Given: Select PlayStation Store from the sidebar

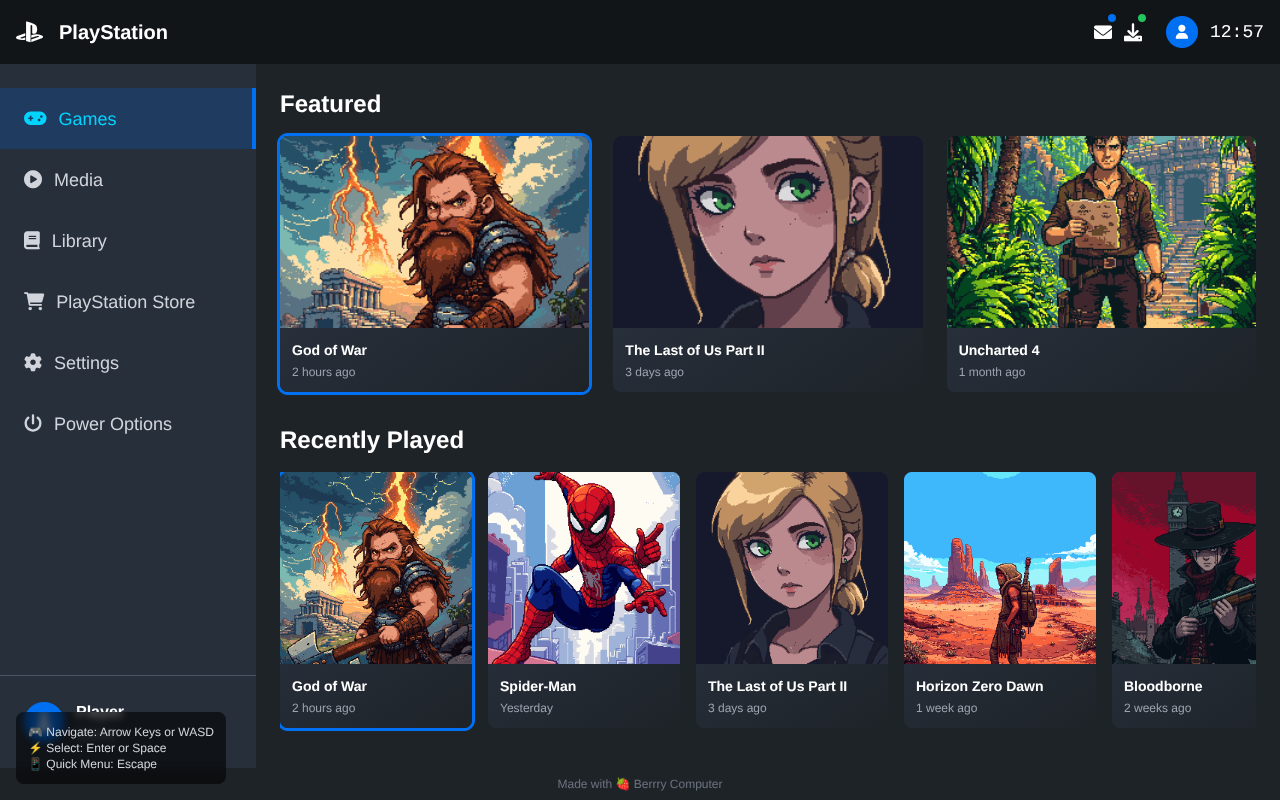Looking at the screenshot, I should 125,301.
